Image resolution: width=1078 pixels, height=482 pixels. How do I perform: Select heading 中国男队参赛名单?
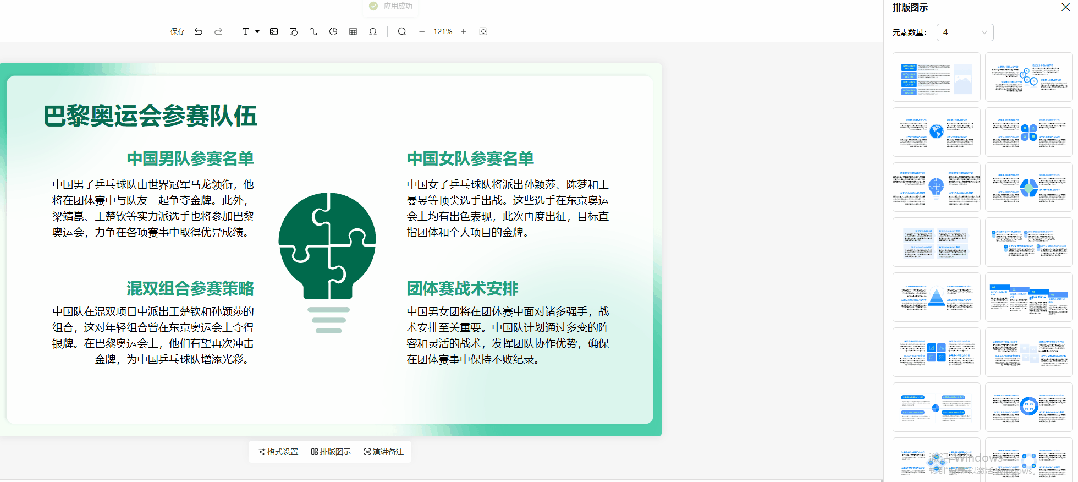click(190, 158)
